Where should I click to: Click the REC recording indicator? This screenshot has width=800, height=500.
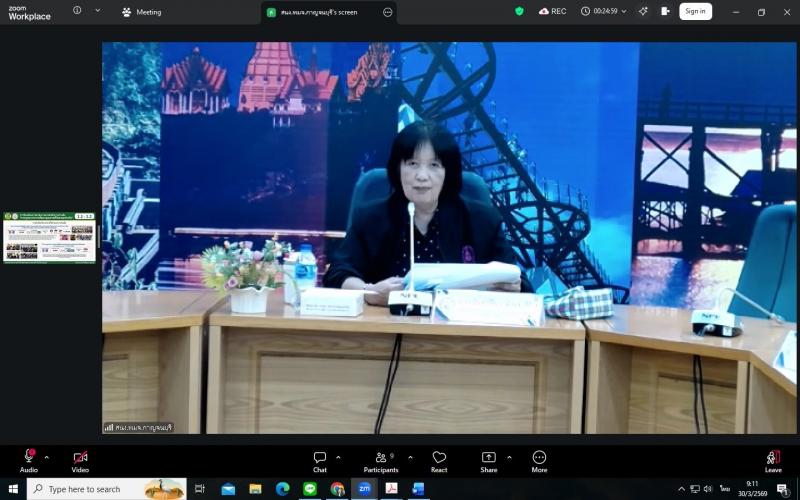(553, 11)
